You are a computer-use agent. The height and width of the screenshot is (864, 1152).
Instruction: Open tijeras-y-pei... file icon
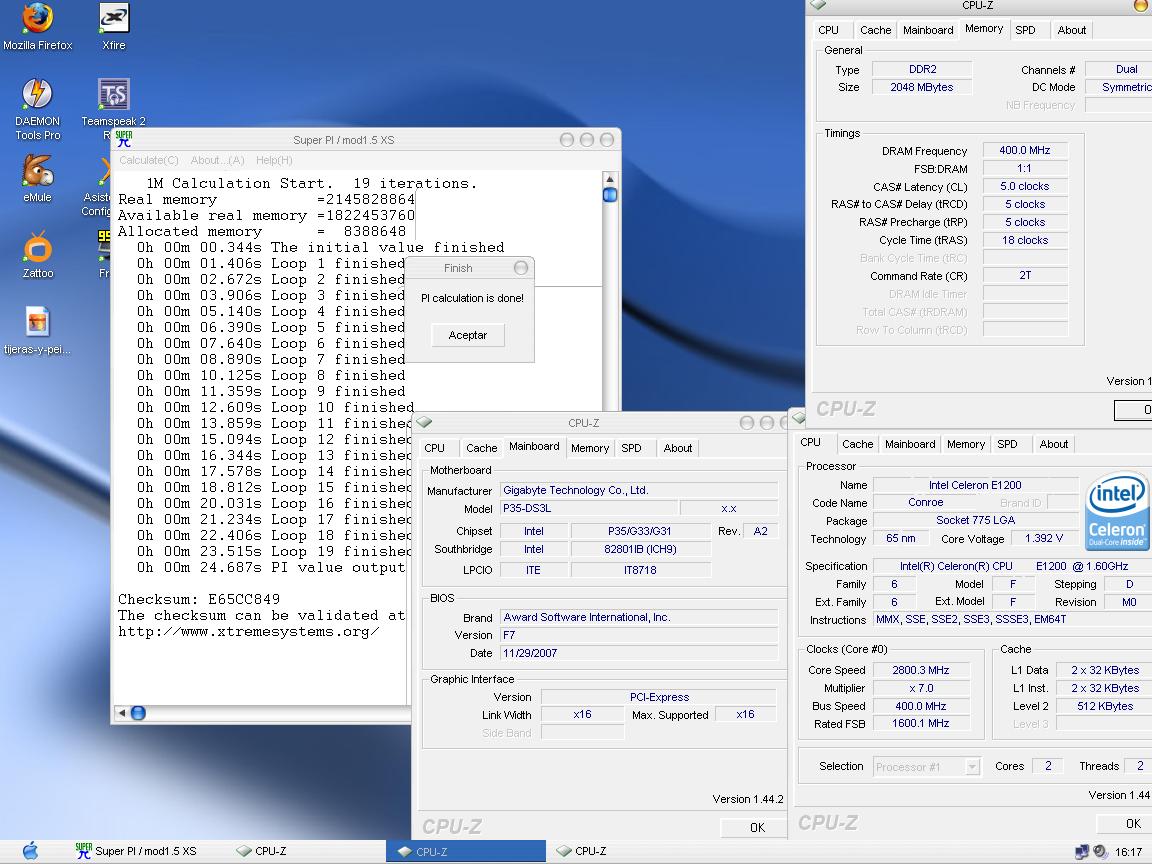tap(37, 331)
